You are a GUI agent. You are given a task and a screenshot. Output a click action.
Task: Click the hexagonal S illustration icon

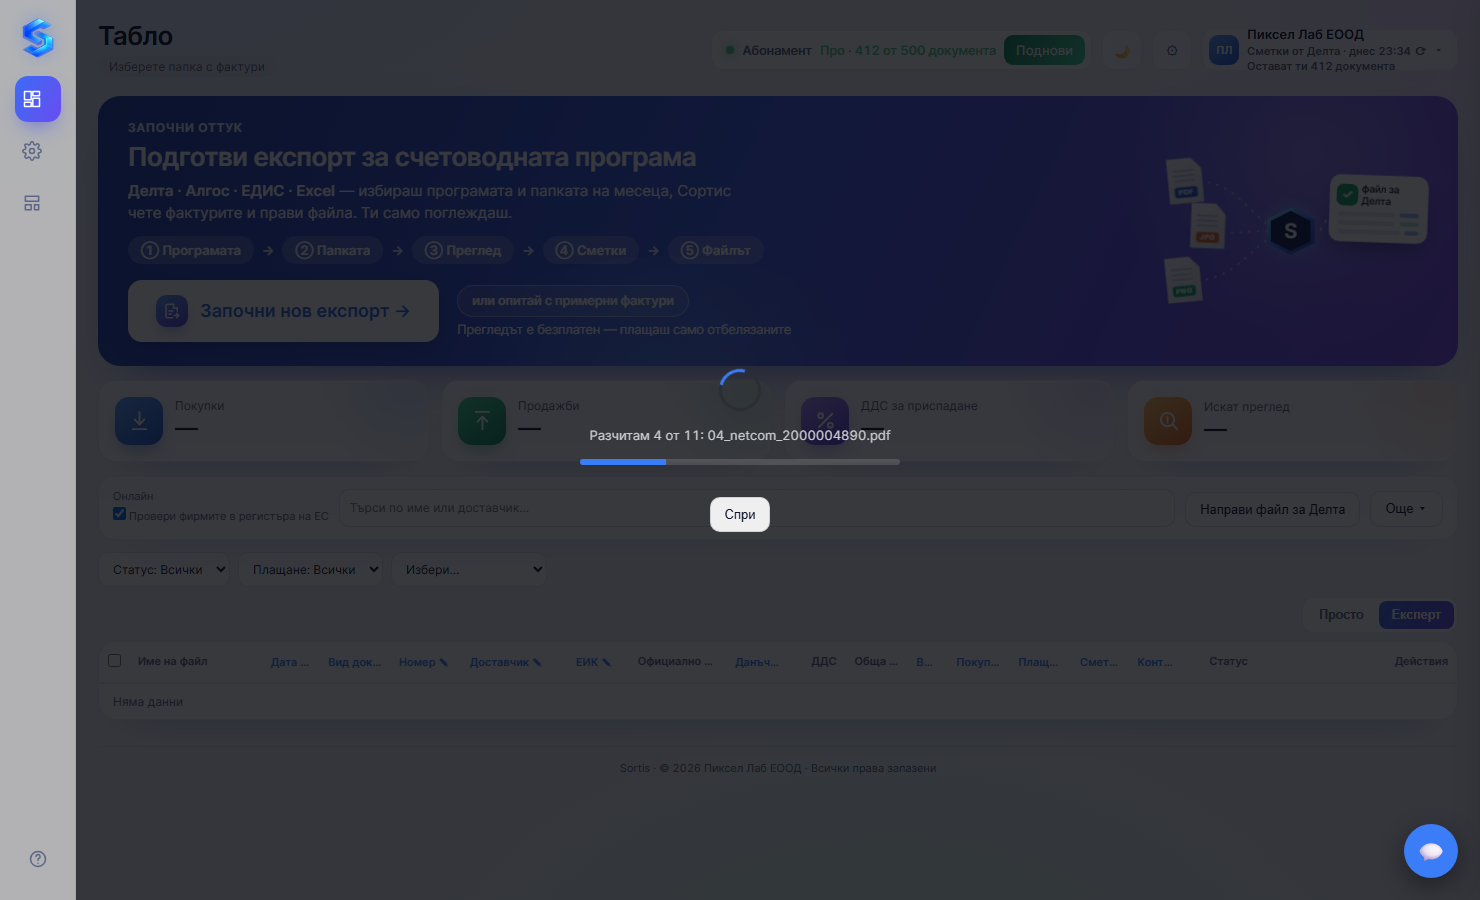[x=1290, y=231]
